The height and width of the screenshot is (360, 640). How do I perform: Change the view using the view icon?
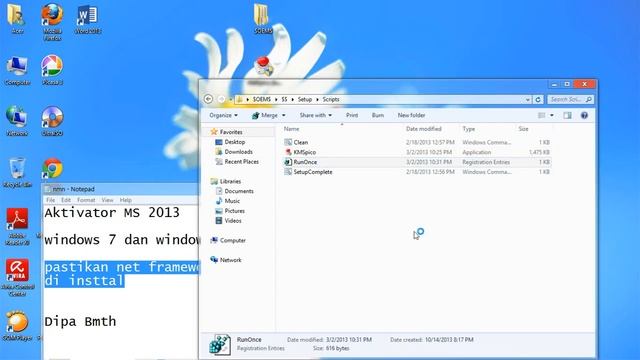(542, 116)
